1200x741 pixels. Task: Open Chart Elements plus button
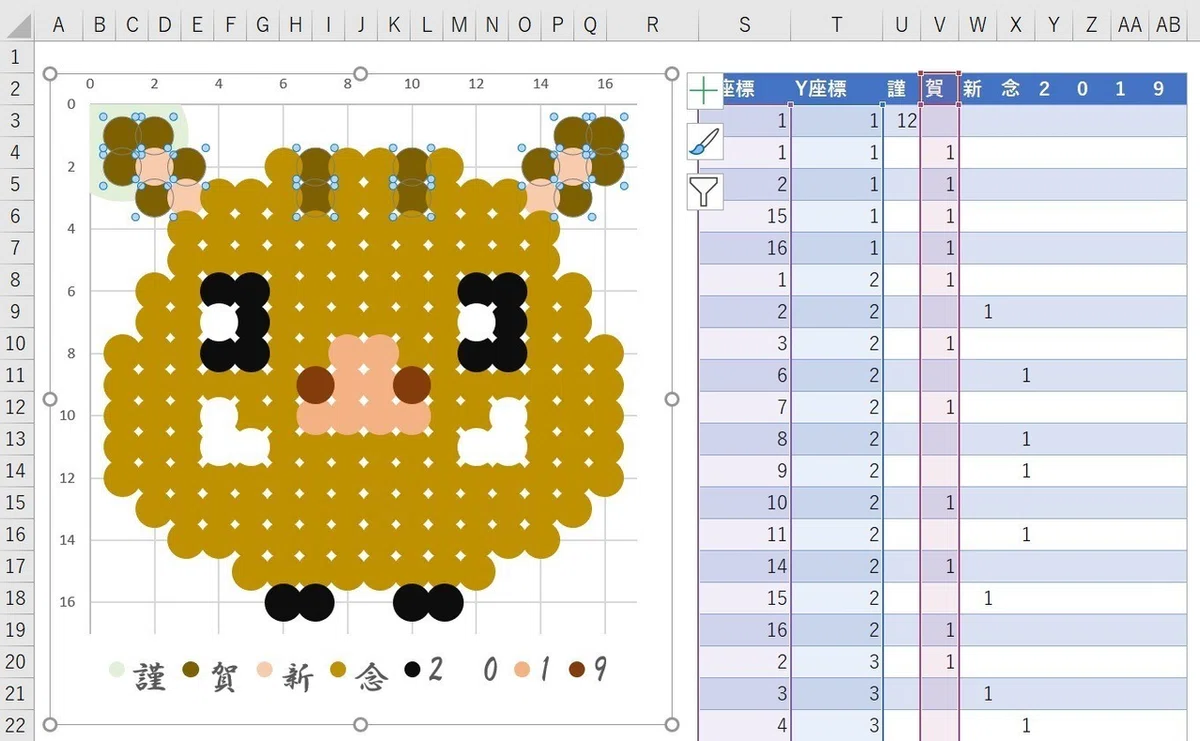tap(705, 91)
